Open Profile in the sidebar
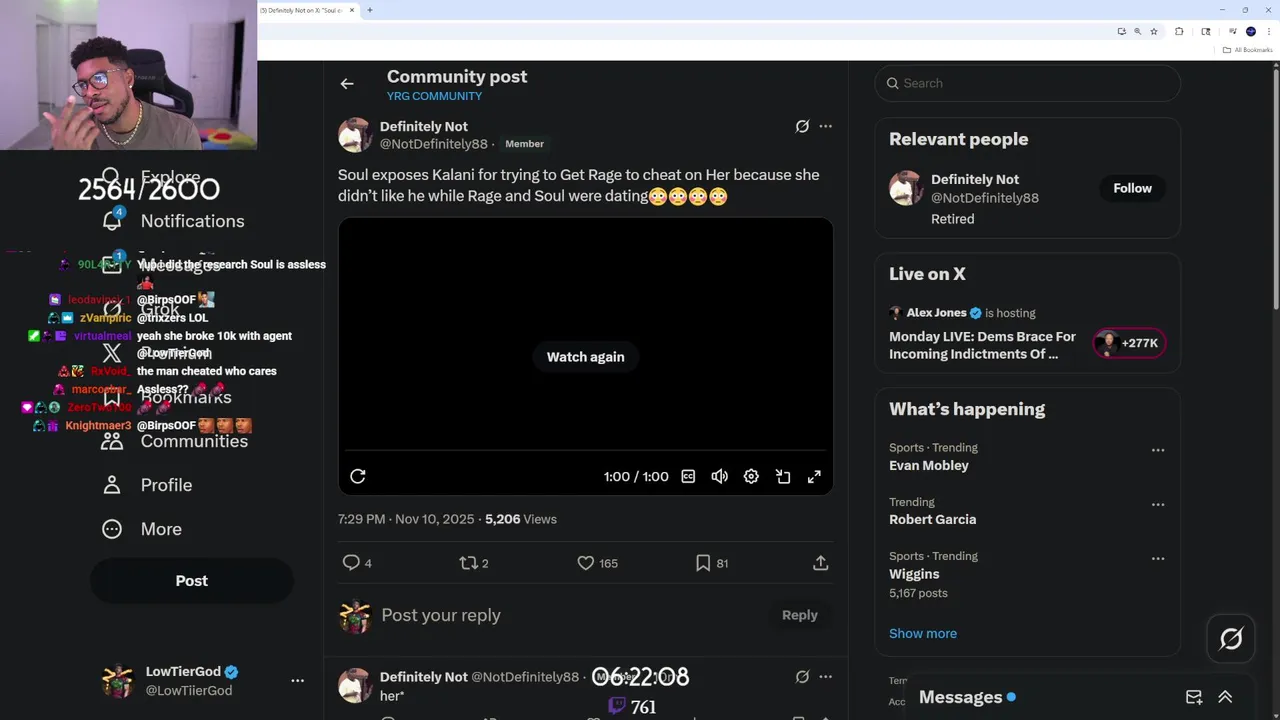The height and width of the screenshot is (720, 1280). click(148, 485)
